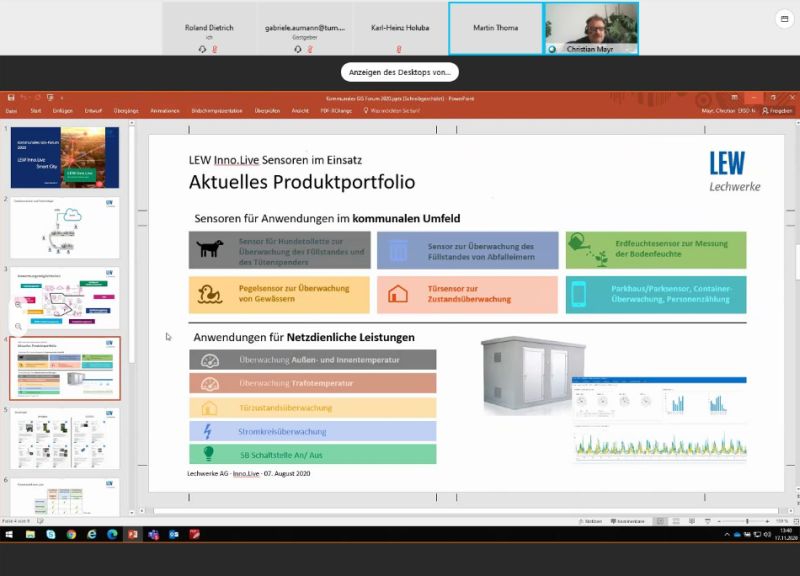
Task: Click Christian Mayr's video tile
Action: 591,29
